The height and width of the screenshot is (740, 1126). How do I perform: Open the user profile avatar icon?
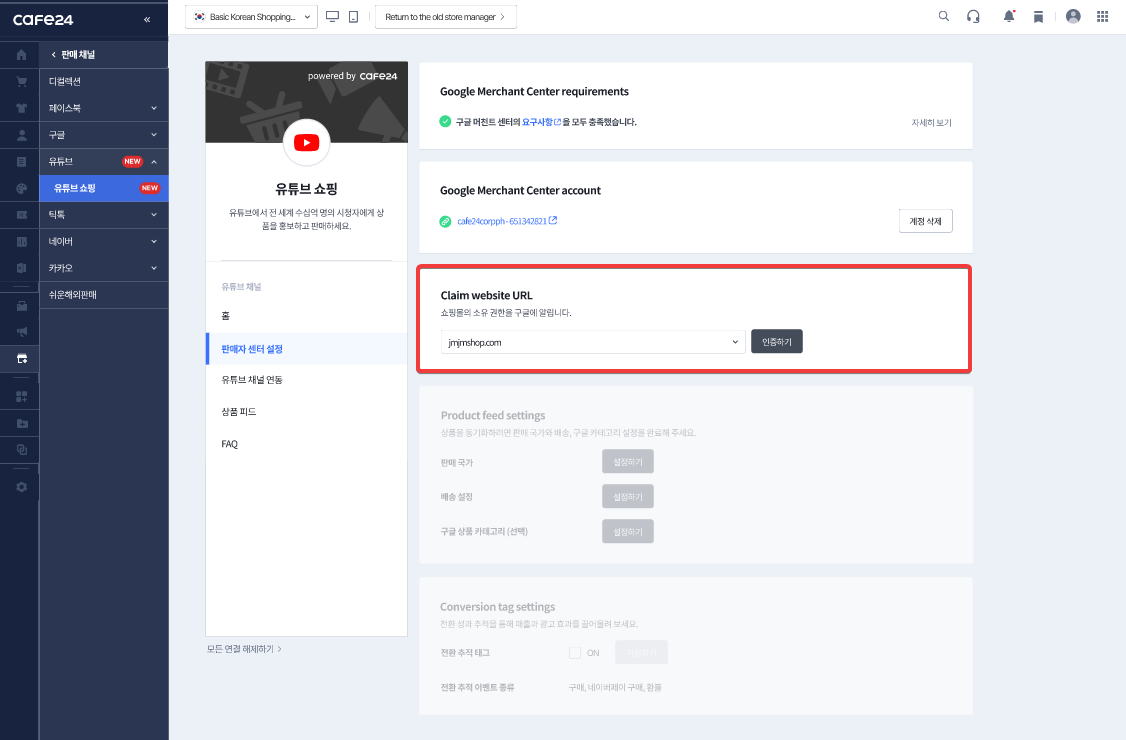(x=1073, y=16)
